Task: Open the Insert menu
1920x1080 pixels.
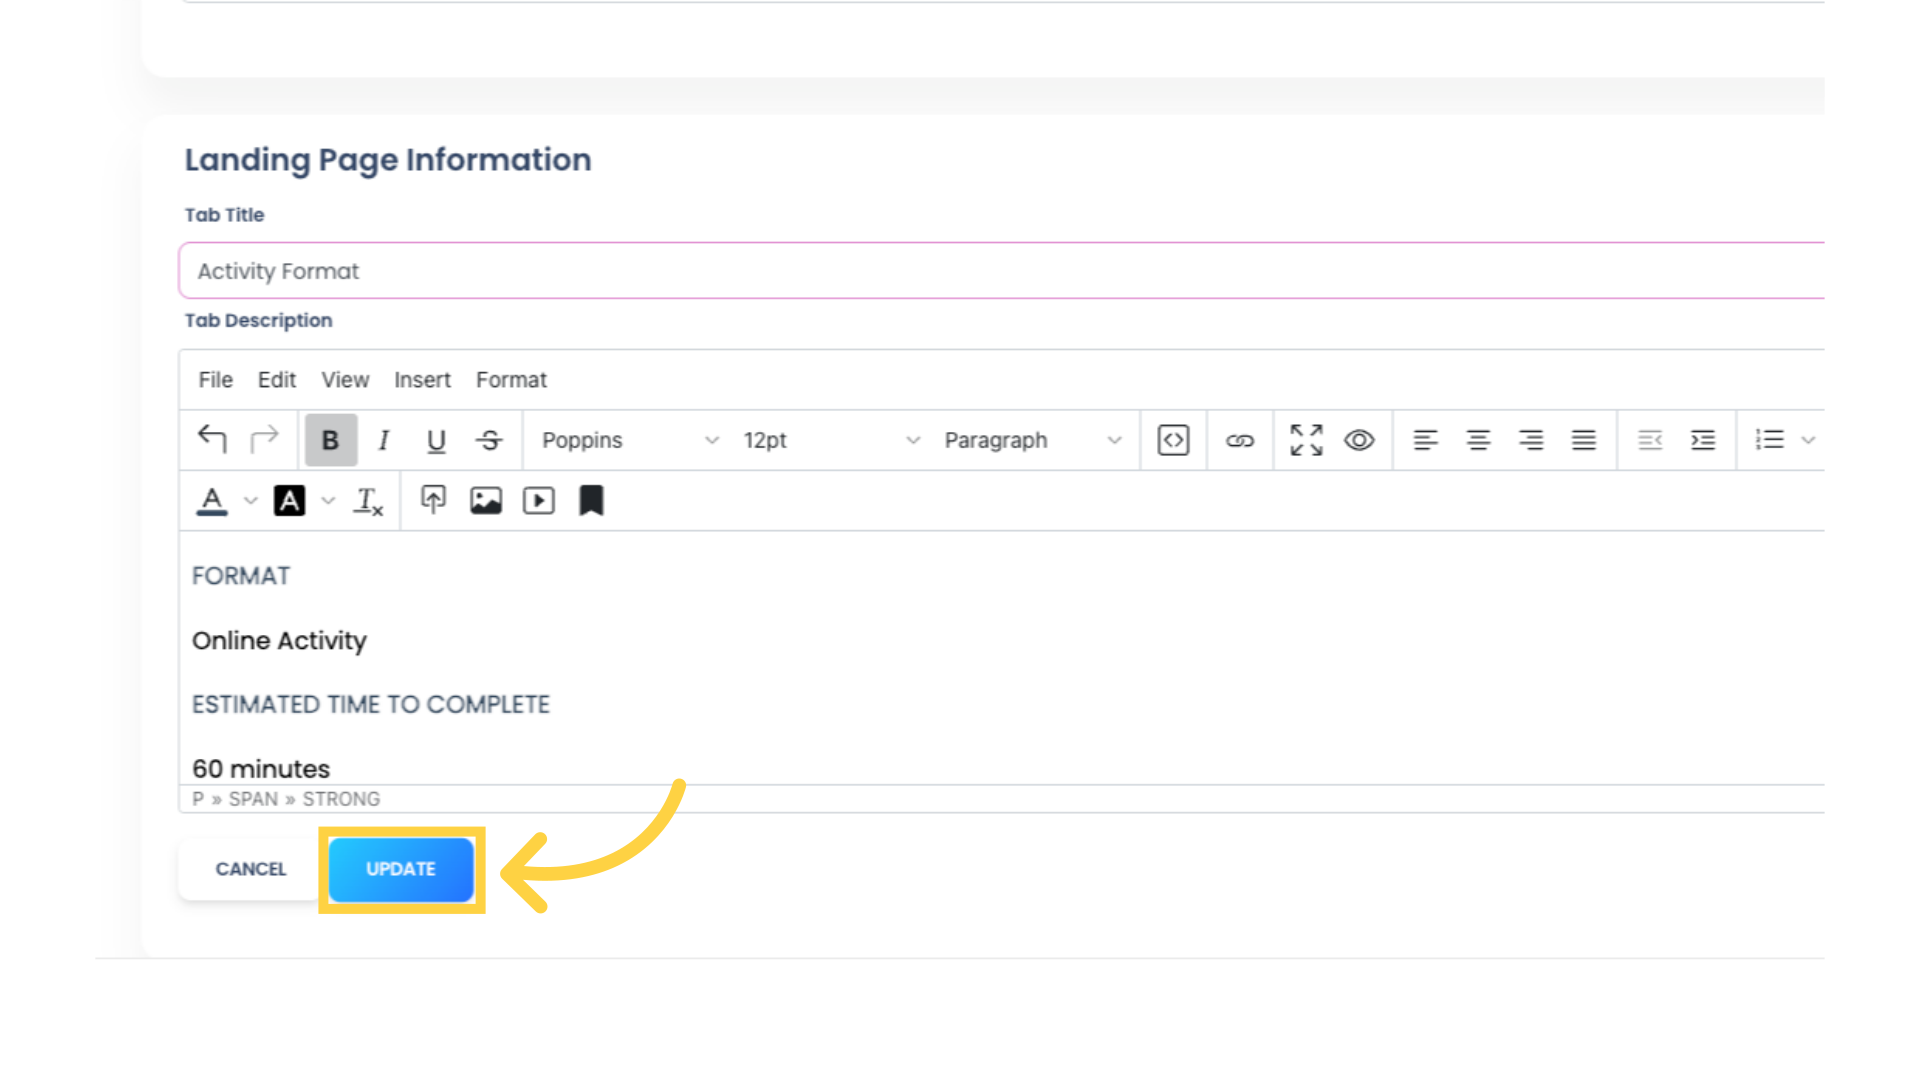Action: (x=422, y=380)
